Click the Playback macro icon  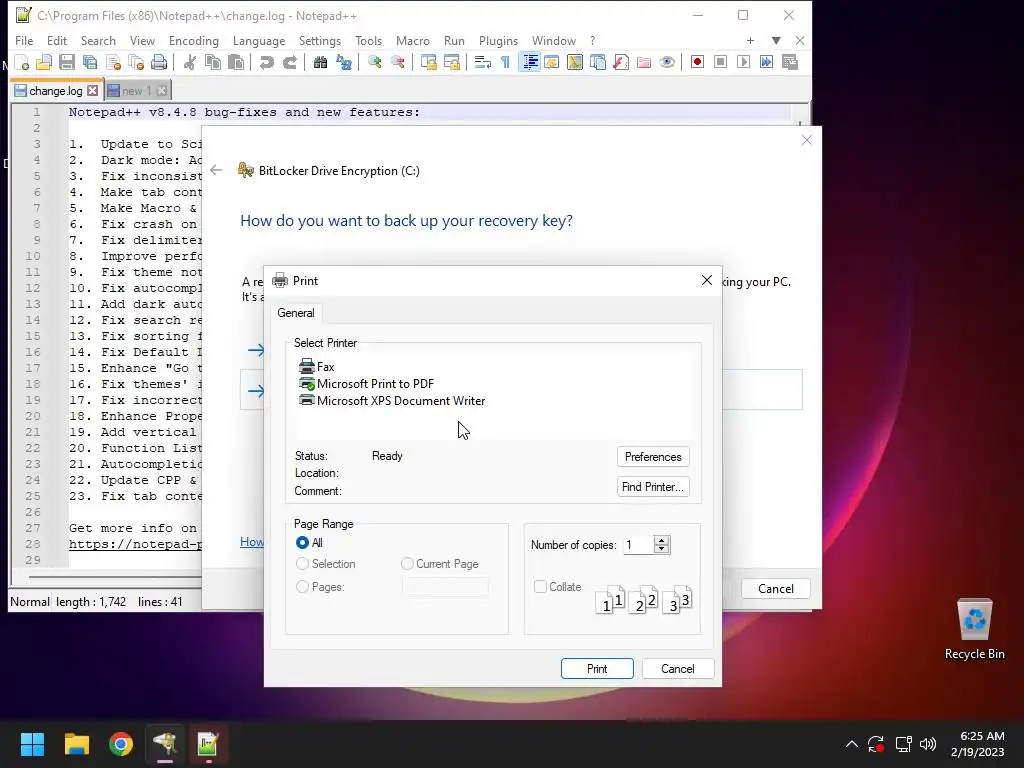[743, 62]
